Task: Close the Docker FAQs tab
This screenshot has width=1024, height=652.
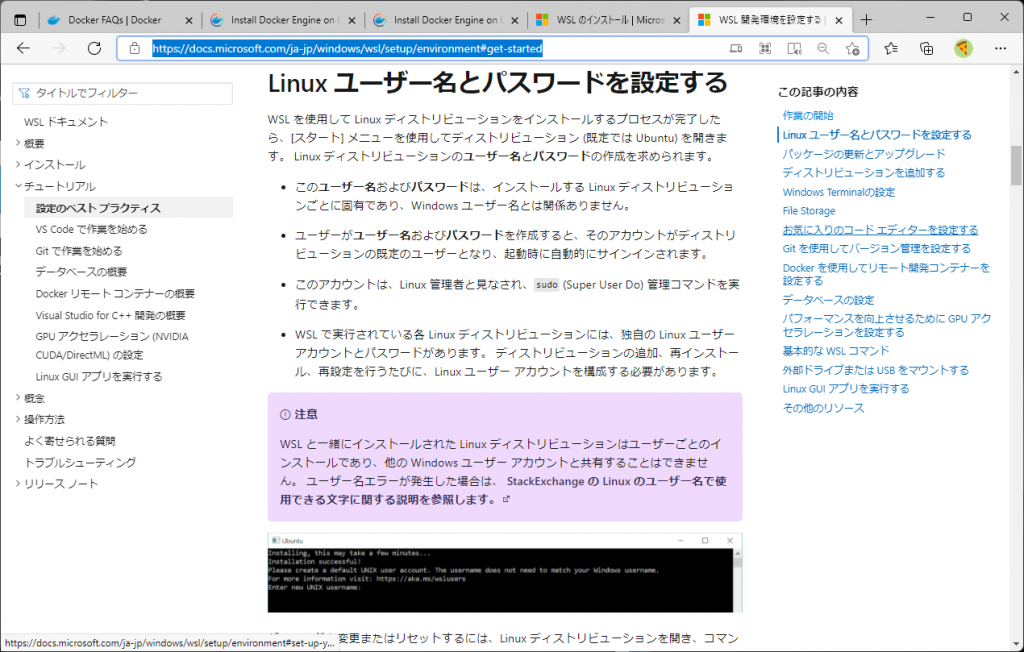Action: coord(189,20)
